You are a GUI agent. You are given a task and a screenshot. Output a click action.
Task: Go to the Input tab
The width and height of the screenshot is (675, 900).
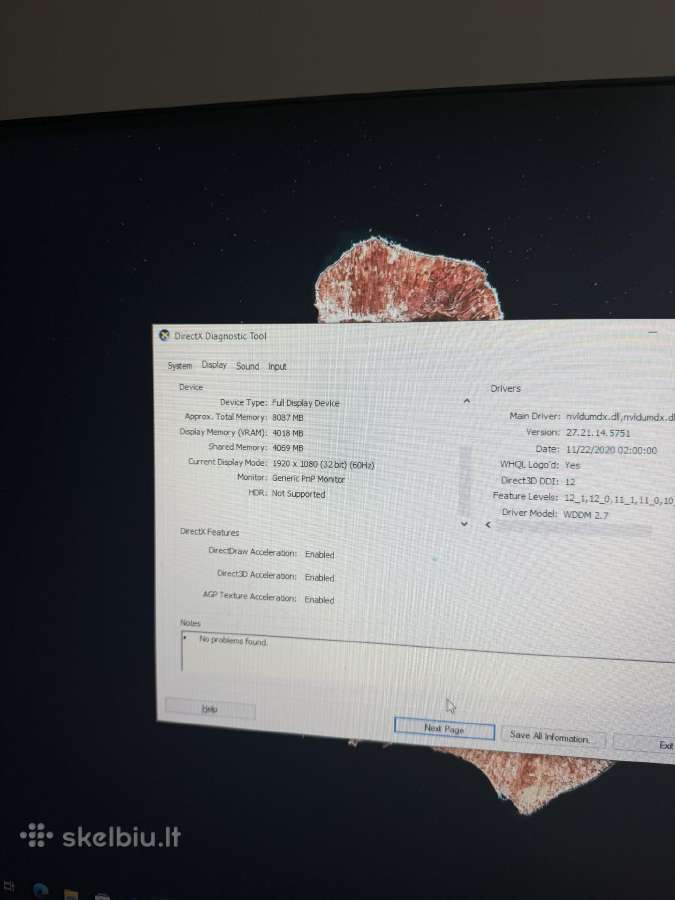277,366
